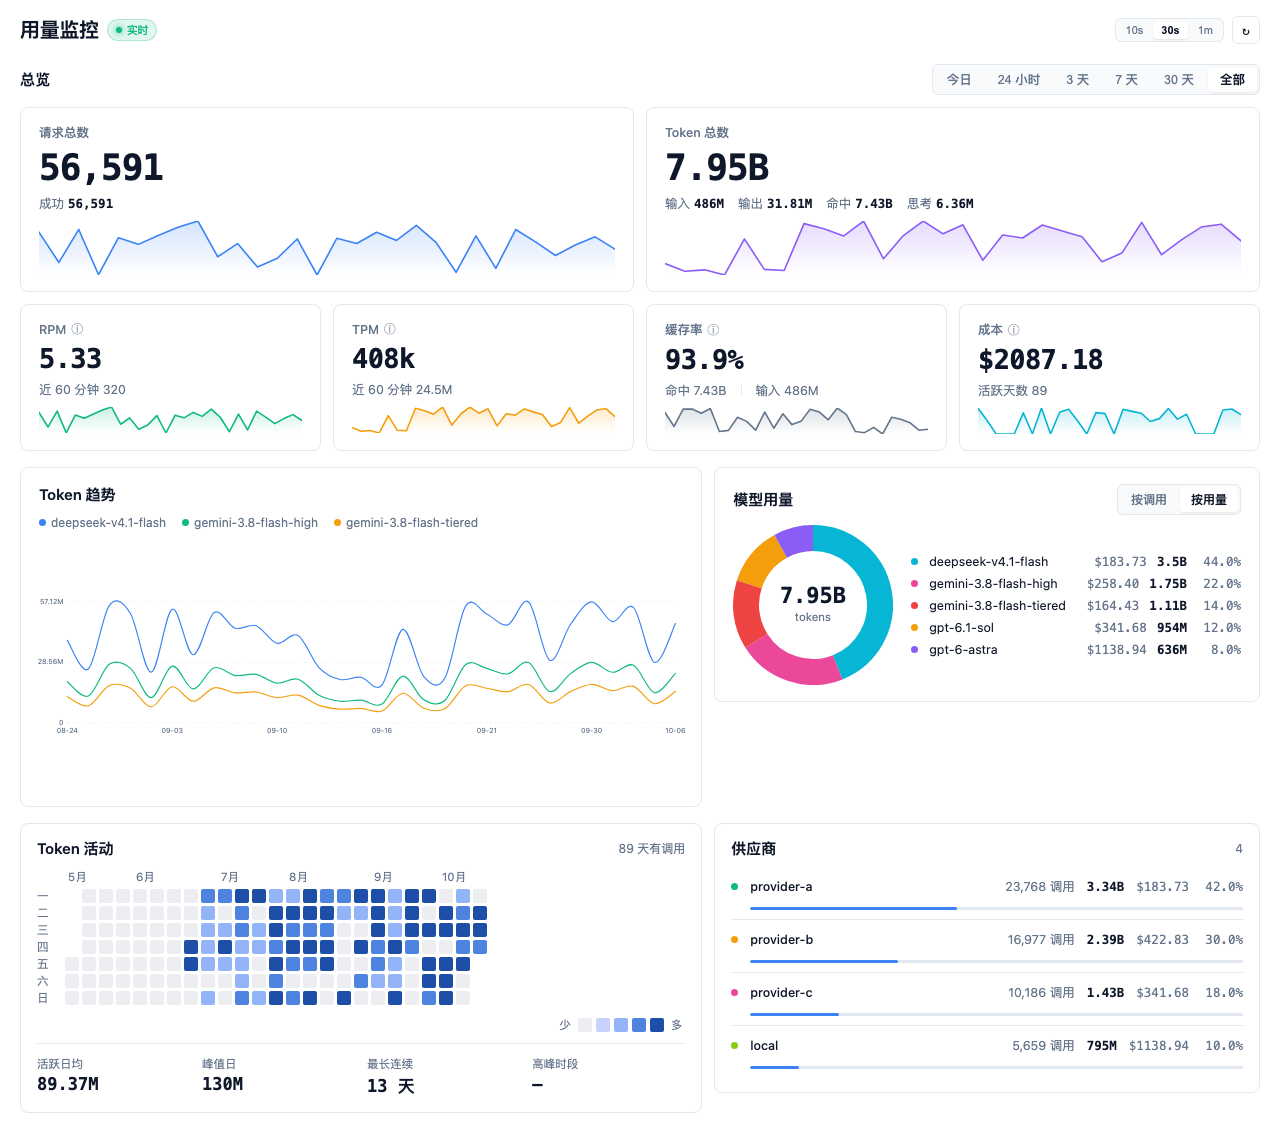The height and width of the screenshot is (1130, 1280).
Task: Choose the 24 小时 range tab
Action: coord(1018,79)
